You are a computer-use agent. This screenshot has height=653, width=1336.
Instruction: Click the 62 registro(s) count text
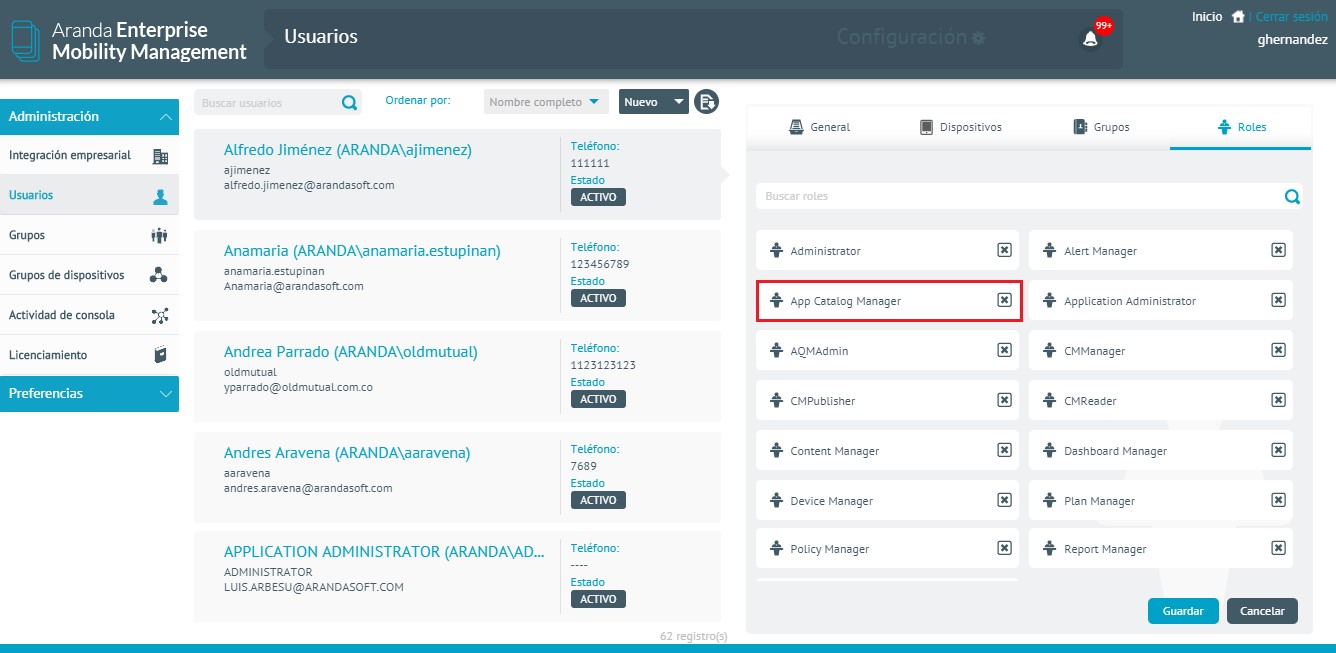(x=694, y=636)
